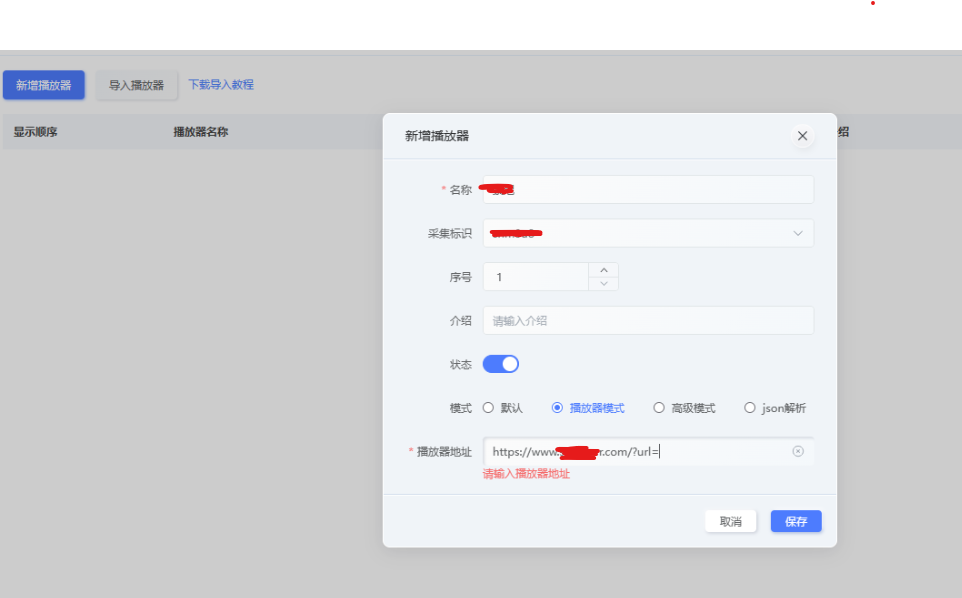
Task: Click the 新增播放器 dialog title text
Action: [437, 136]
